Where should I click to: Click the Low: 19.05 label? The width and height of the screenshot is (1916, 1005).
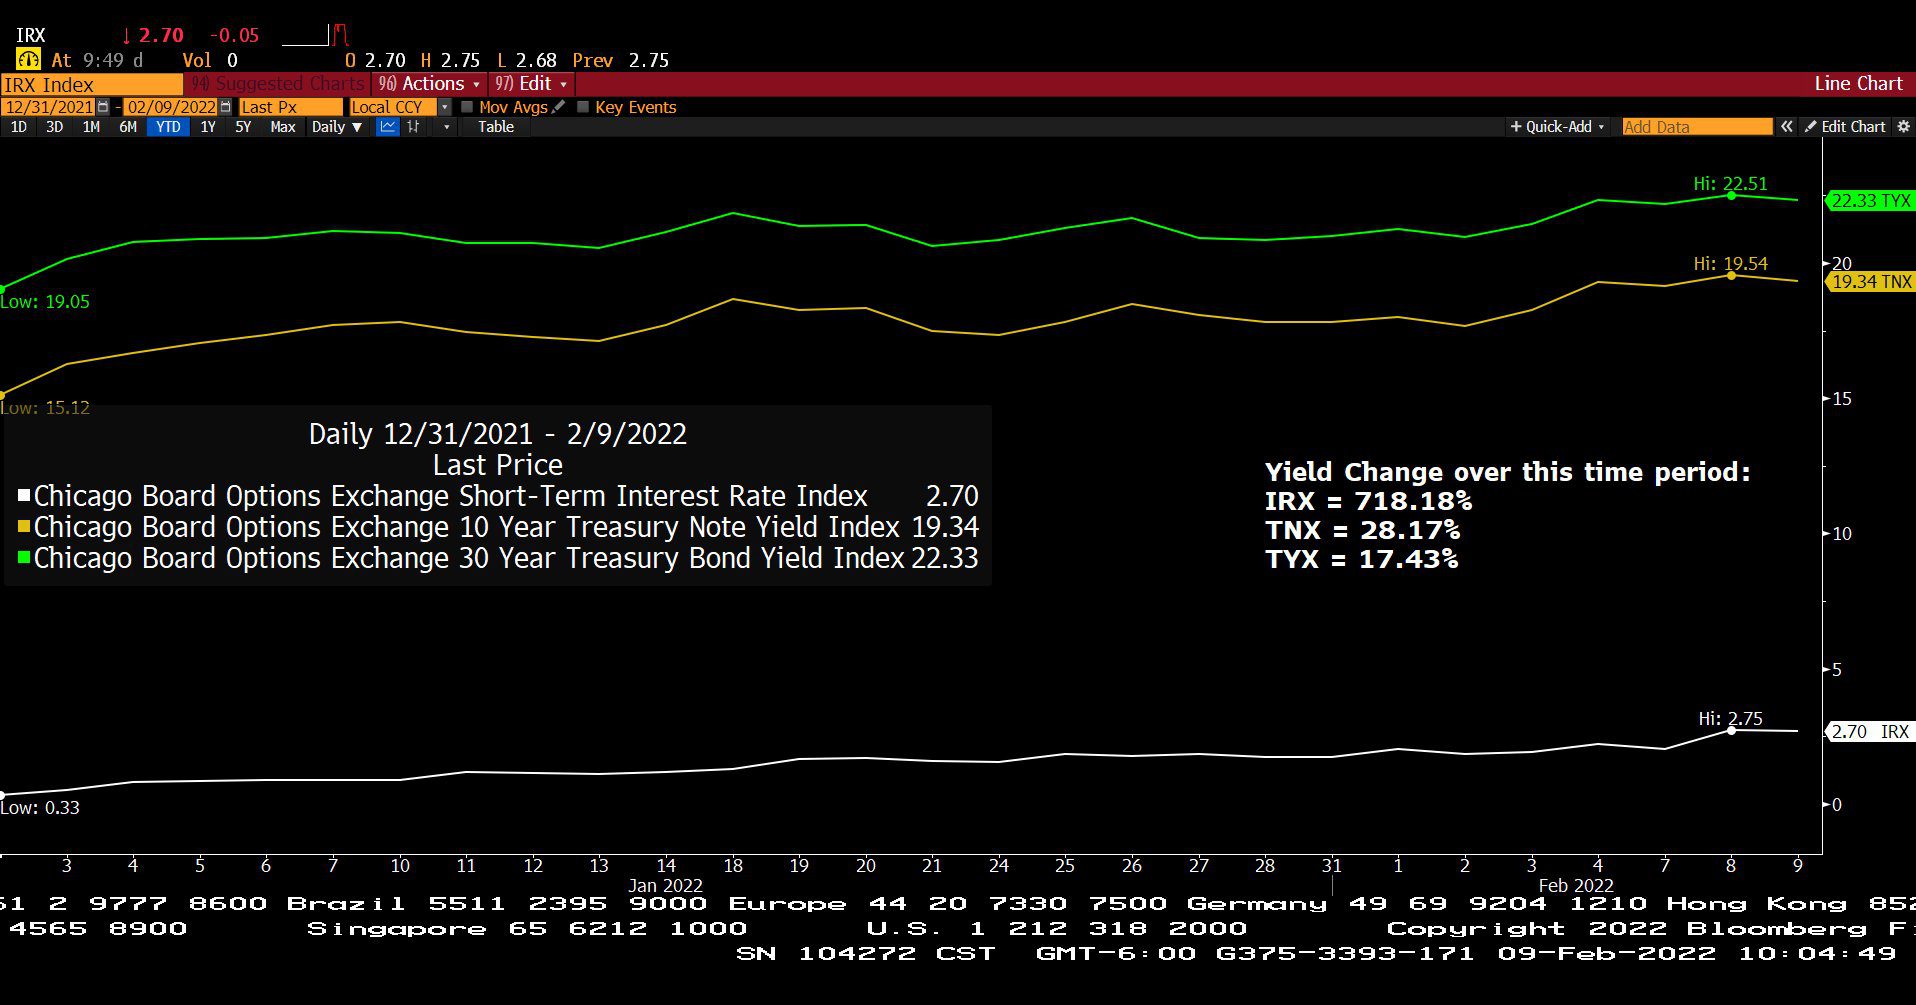(45, 302)
